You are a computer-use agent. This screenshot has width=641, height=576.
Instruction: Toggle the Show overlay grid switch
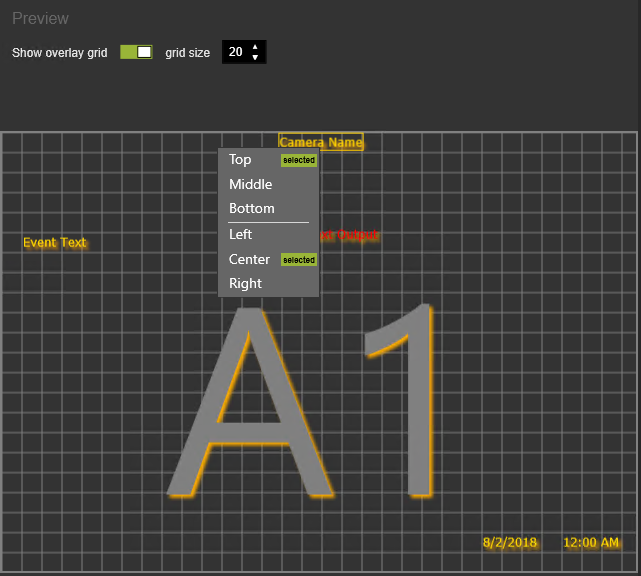tap(136, 52)
